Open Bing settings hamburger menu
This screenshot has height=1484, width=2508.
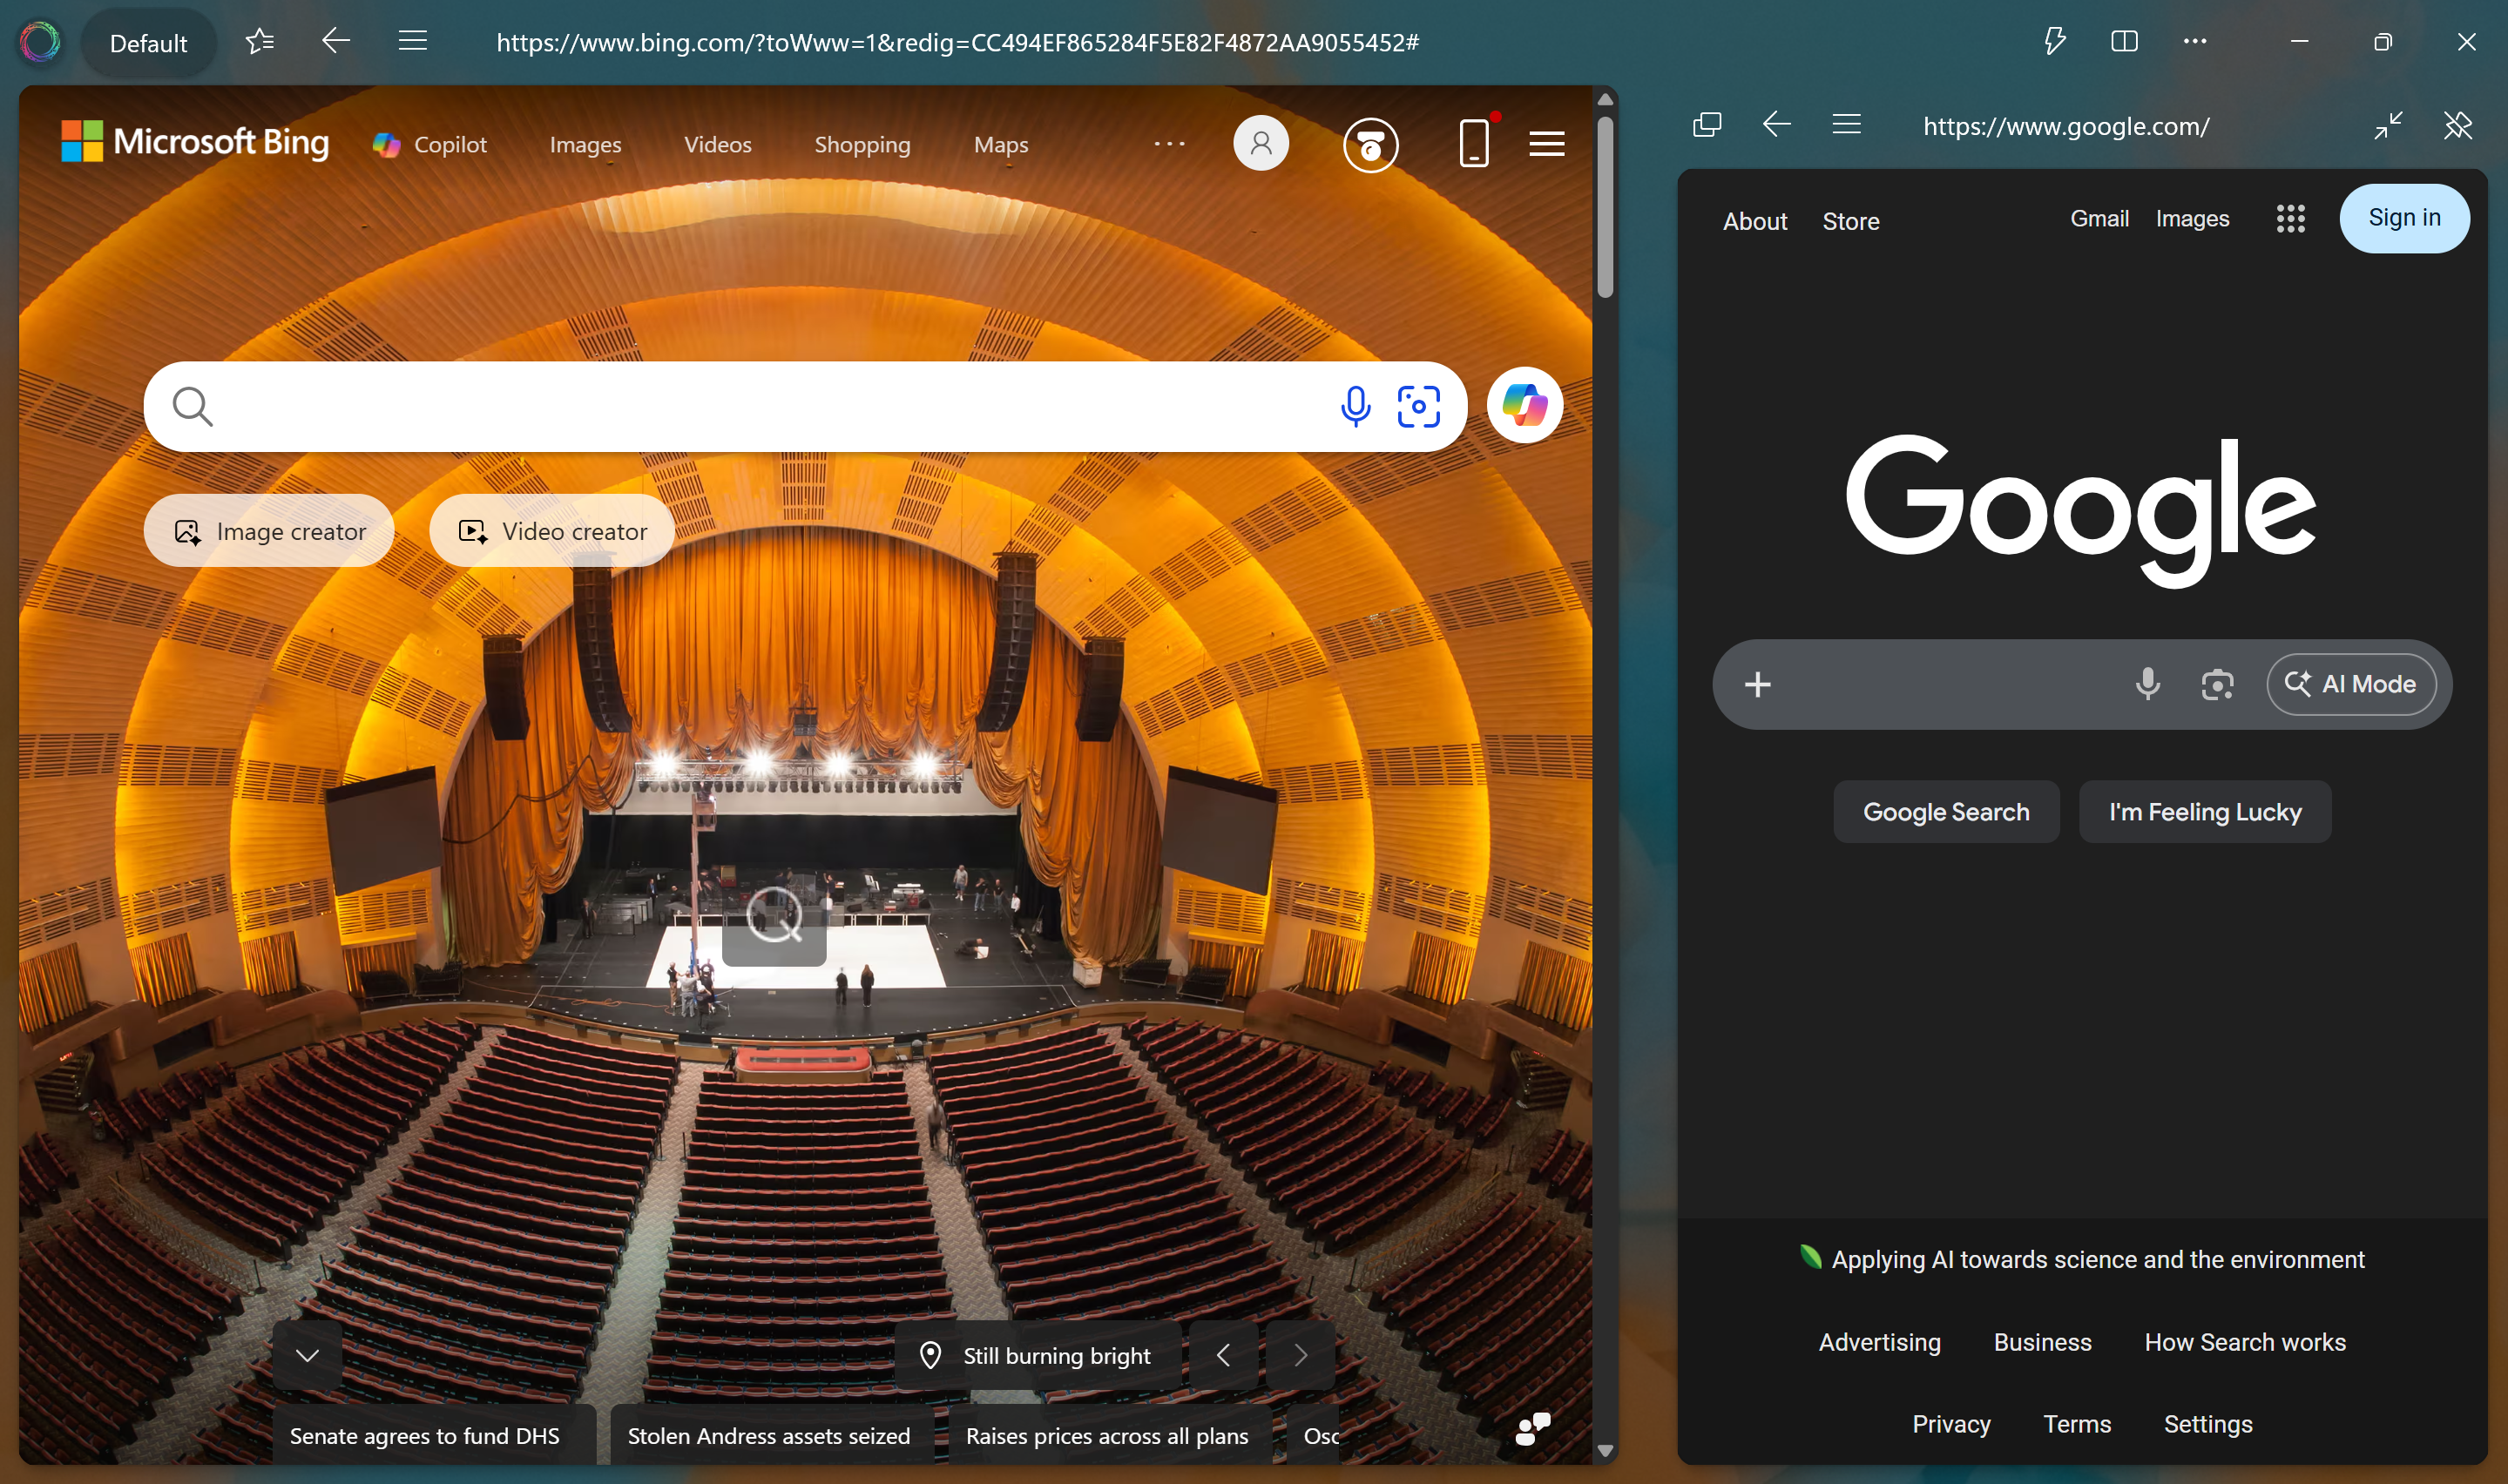coord(1546,144)
